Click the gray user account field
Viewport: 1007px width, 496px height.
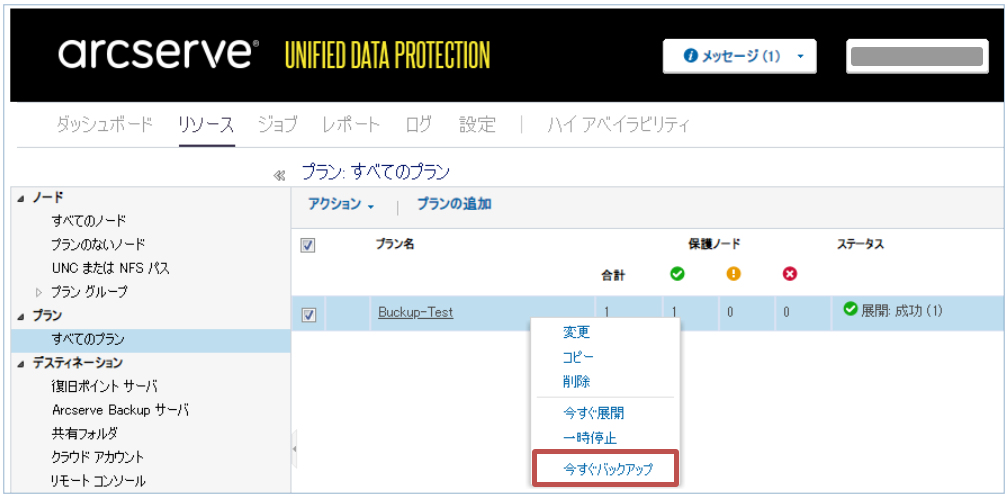pos(916,57)
